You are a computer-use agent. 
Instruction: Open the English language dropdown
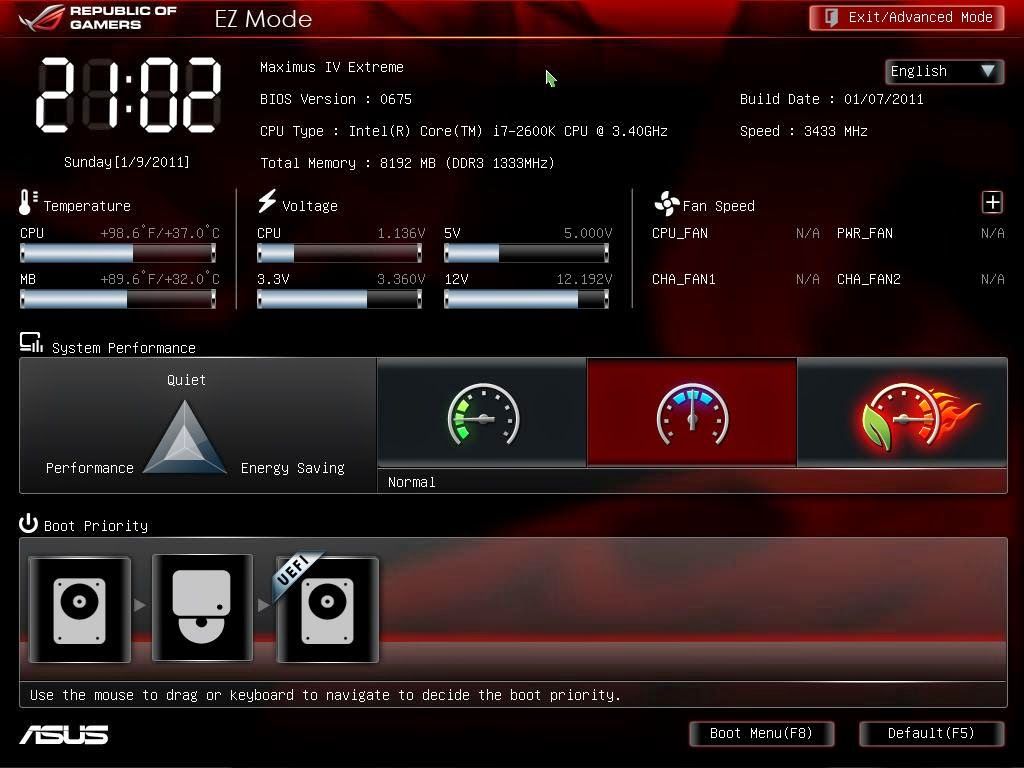pos(944,71)
